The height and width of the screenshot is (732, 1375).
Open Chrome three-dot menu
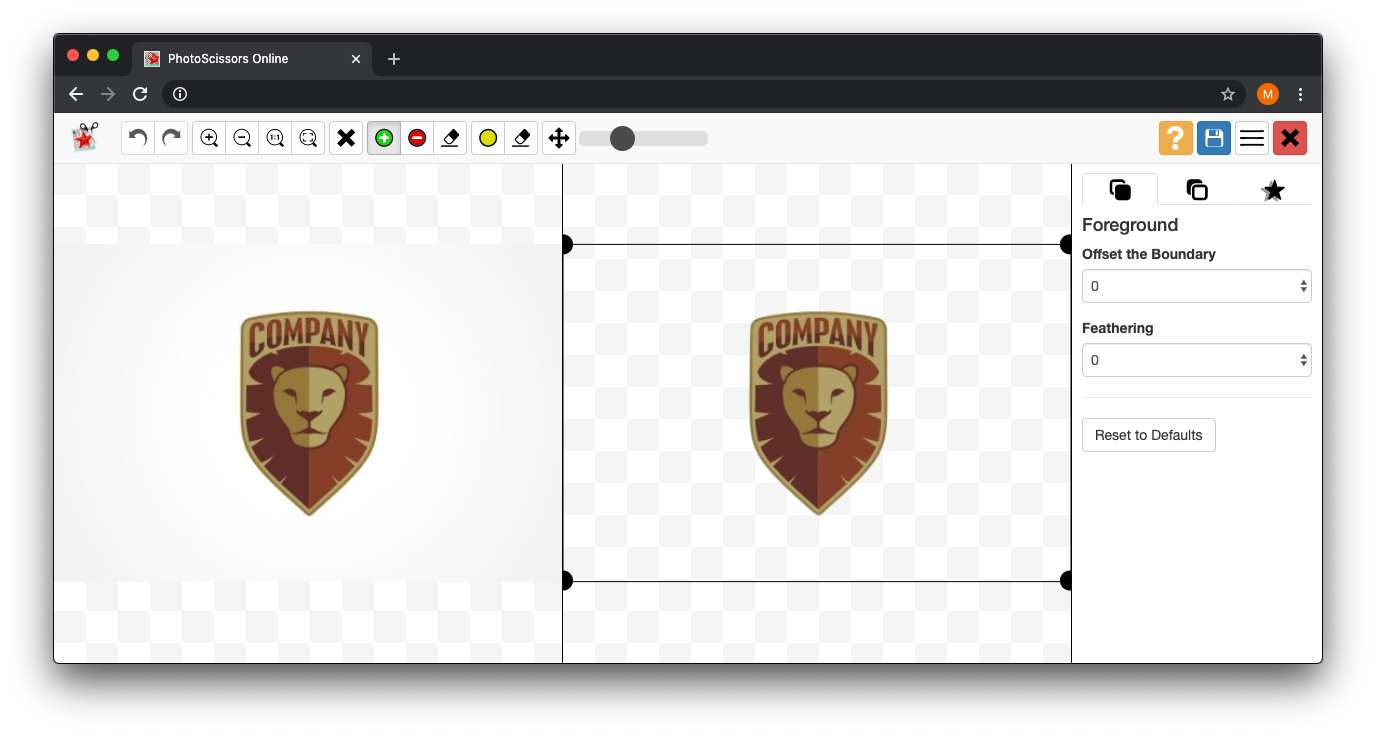coord(1300,94)
